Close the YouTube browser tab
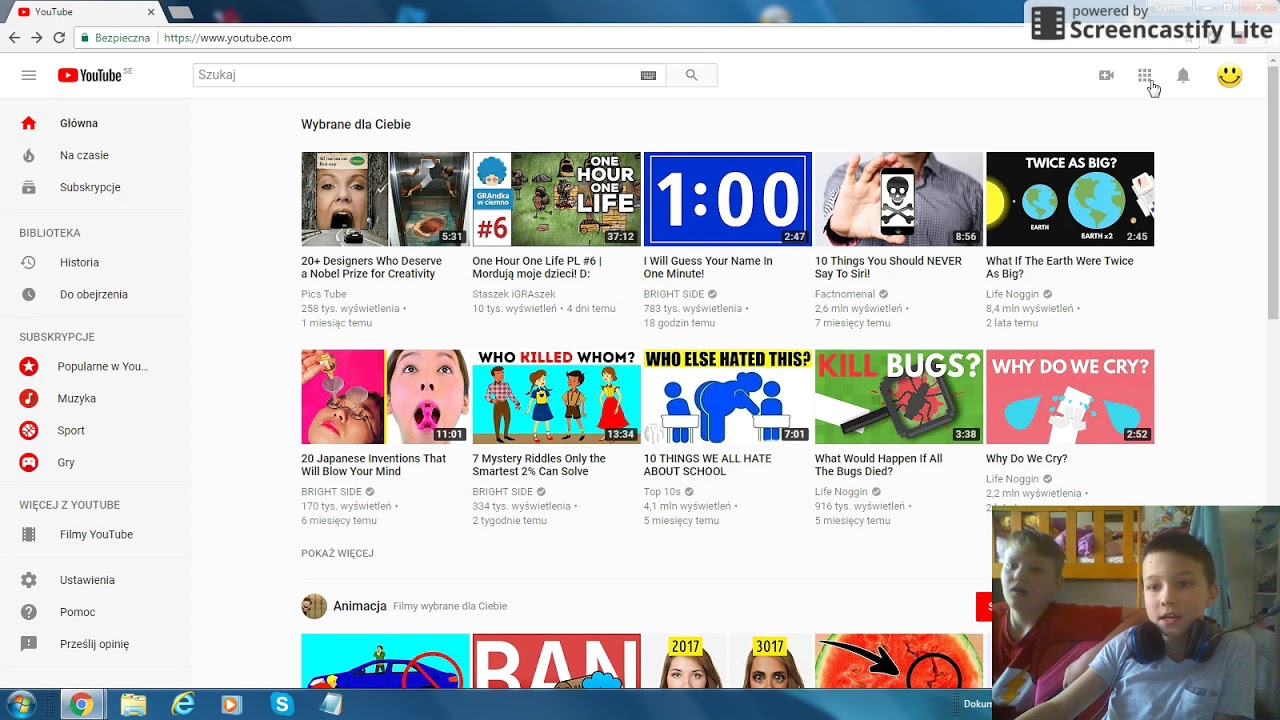1280x720 pixels. (x=151, y=12)
